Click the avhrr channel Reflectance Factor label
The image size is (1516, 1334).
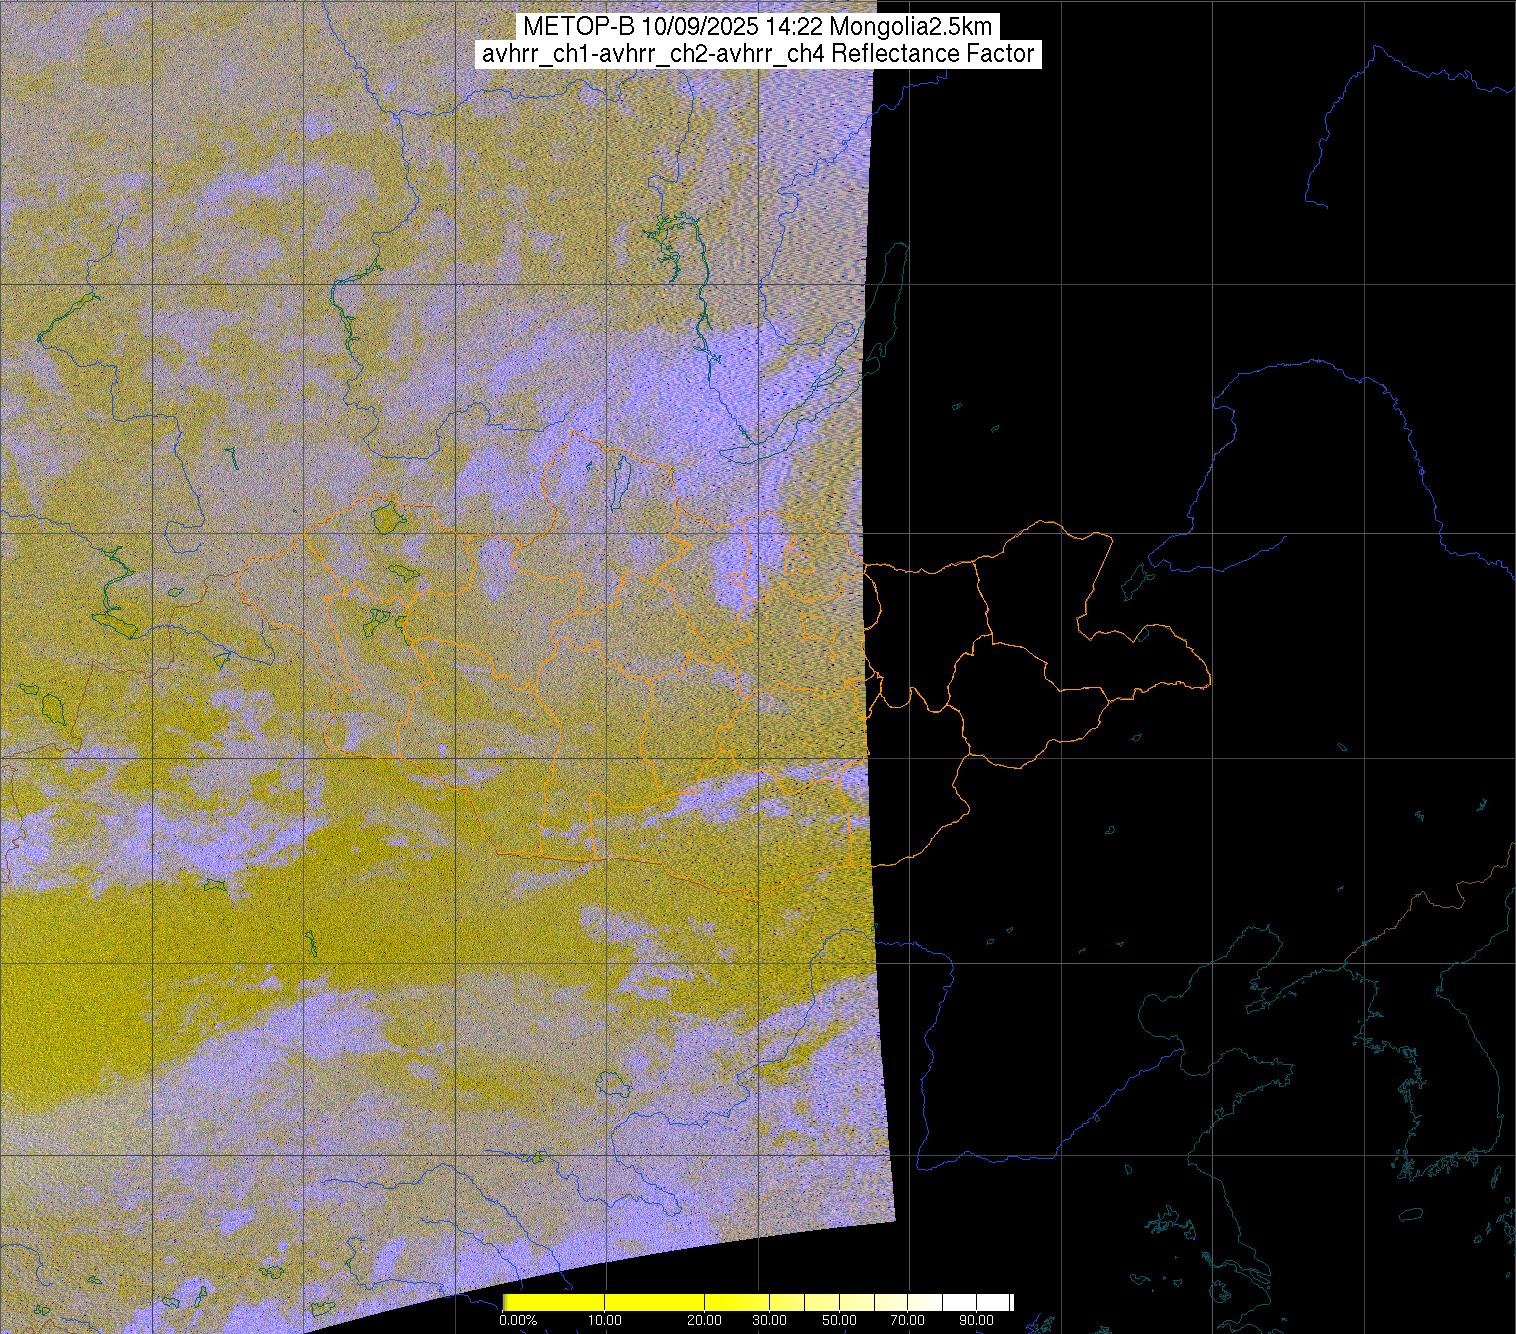pos(758,54)
